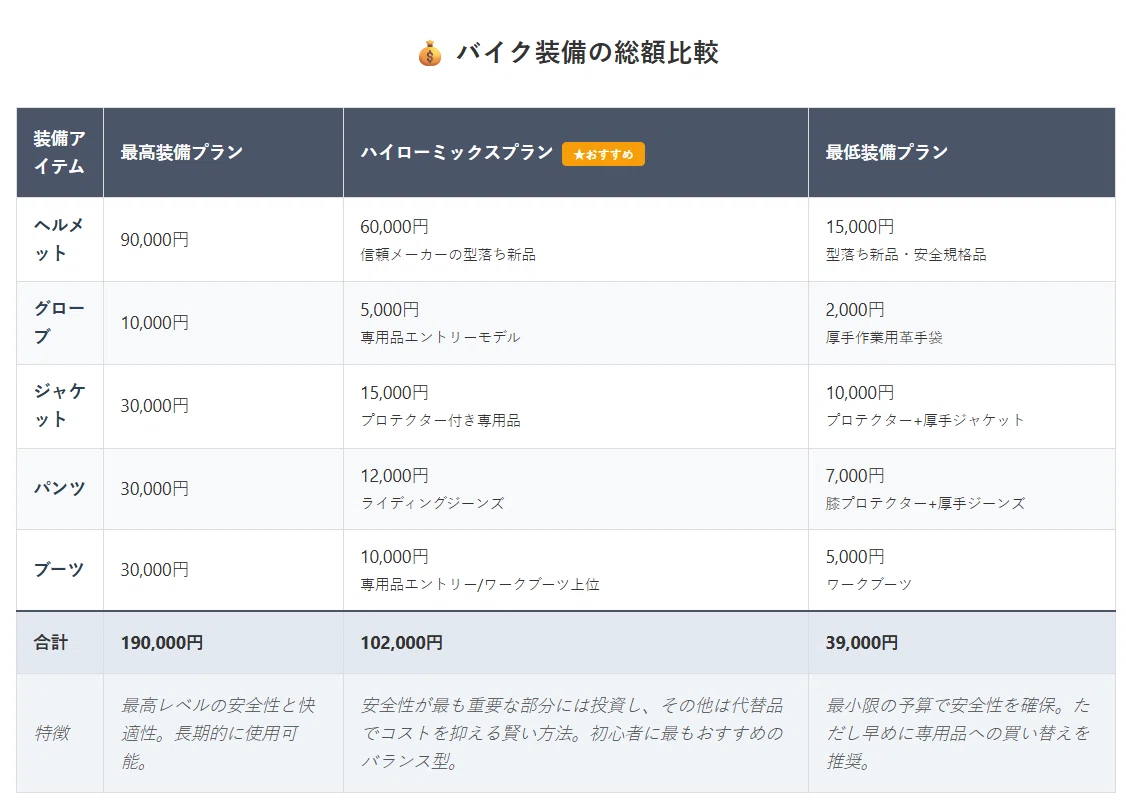The width and height of the screenshot is (1126, 804).
Task: Click 厚手作業用革手袋 description
Action: [x=884, y=337]
